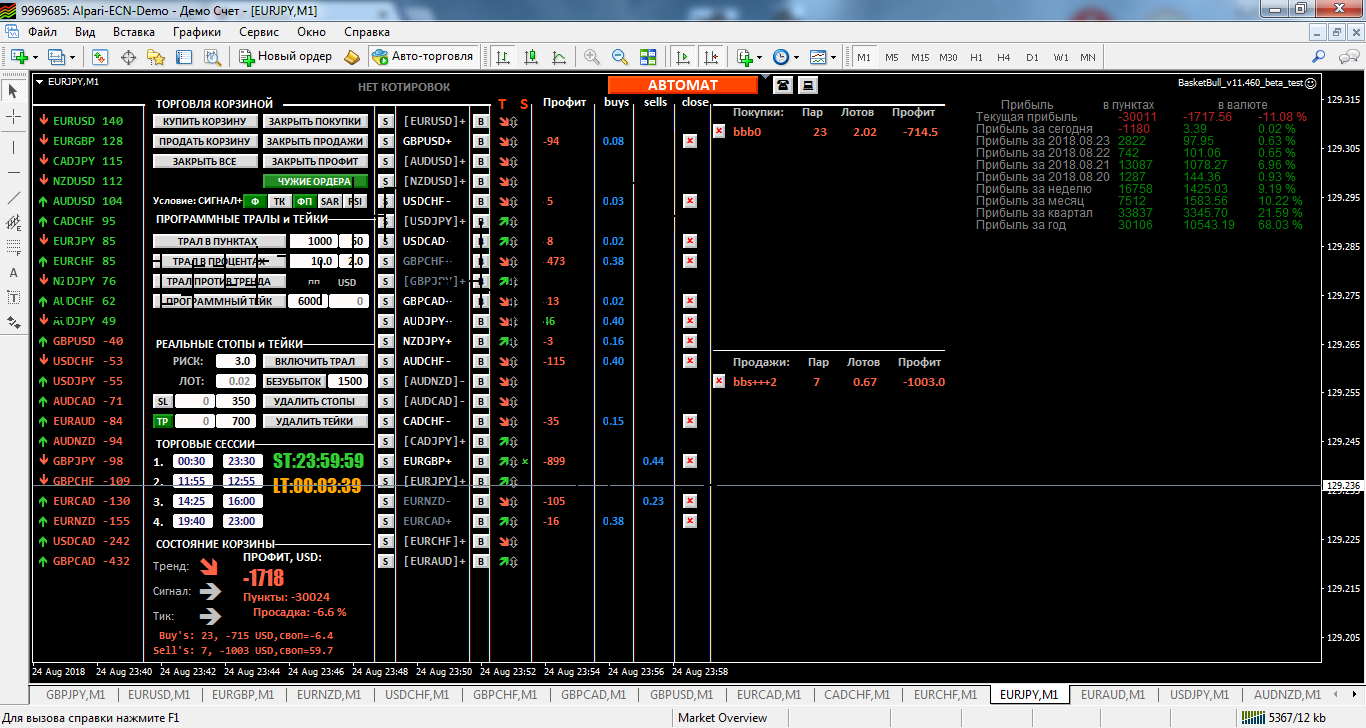This screenshot has height=728, width=1366.
Task: Select the crosshair tool in left sidebar
Action: coord(13,118)
